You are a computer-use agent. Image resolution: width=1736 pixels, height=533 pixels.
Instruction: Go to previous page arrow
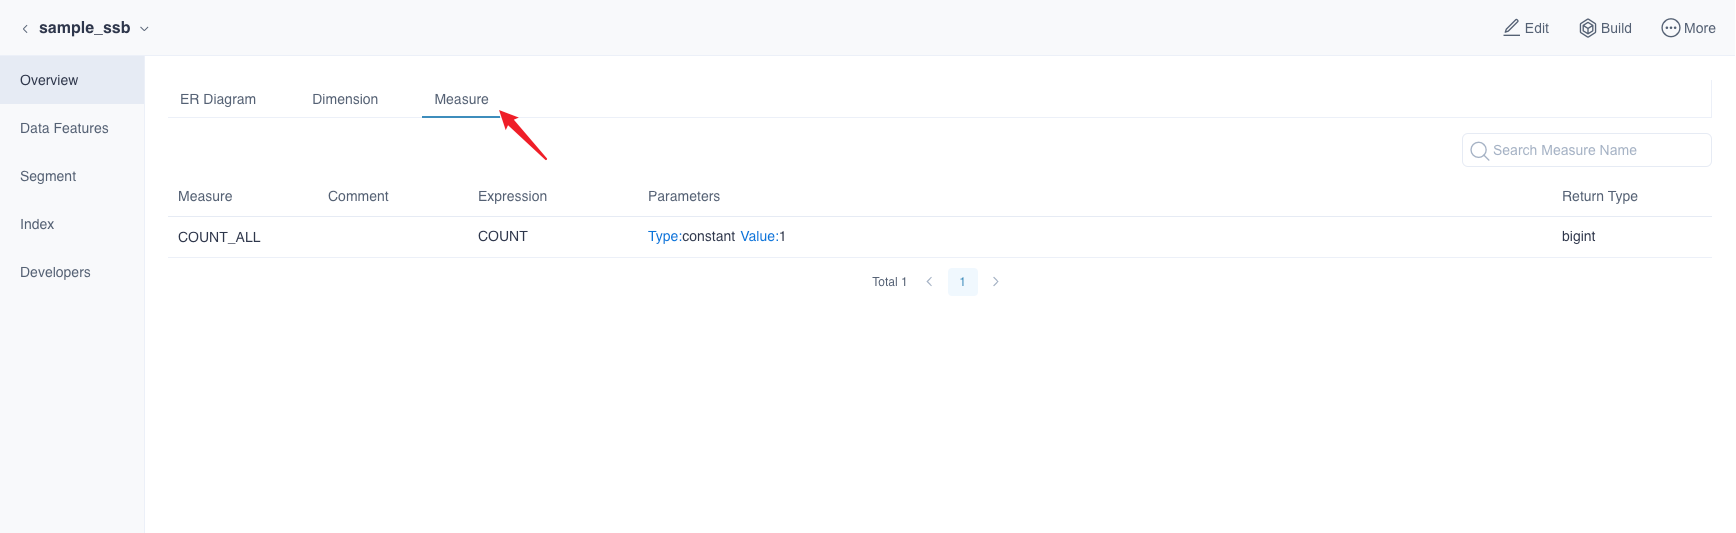click(x=929, y=282)
